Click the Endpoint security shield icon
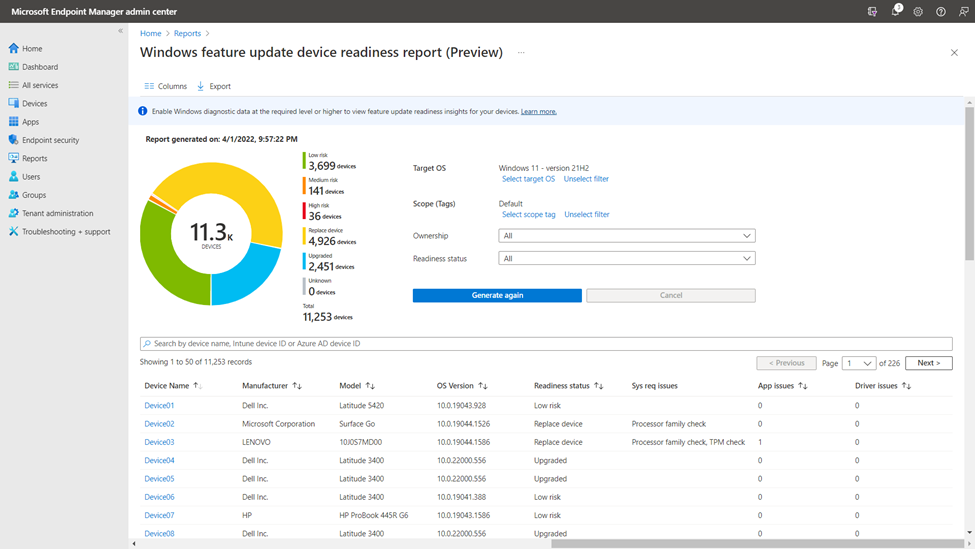Image resolution: width=975 pixels, height=549 pixels. 14,140
